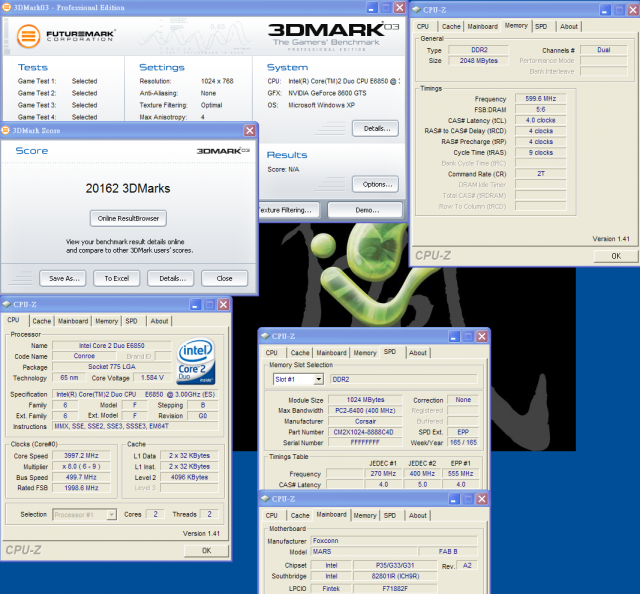640x594 pixels.
Task: Click Online ResultBrowser button
Action: click(x=128, y=218)
